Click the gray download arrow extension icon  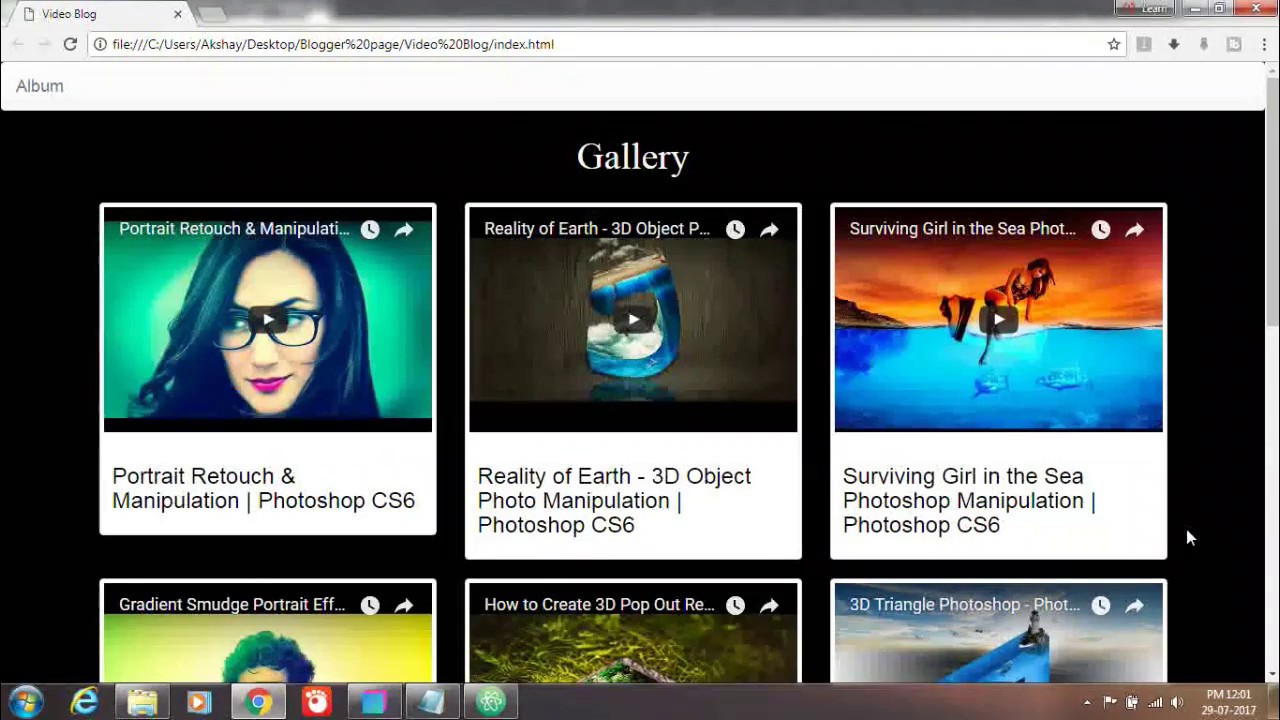[x=1204, y=44]
